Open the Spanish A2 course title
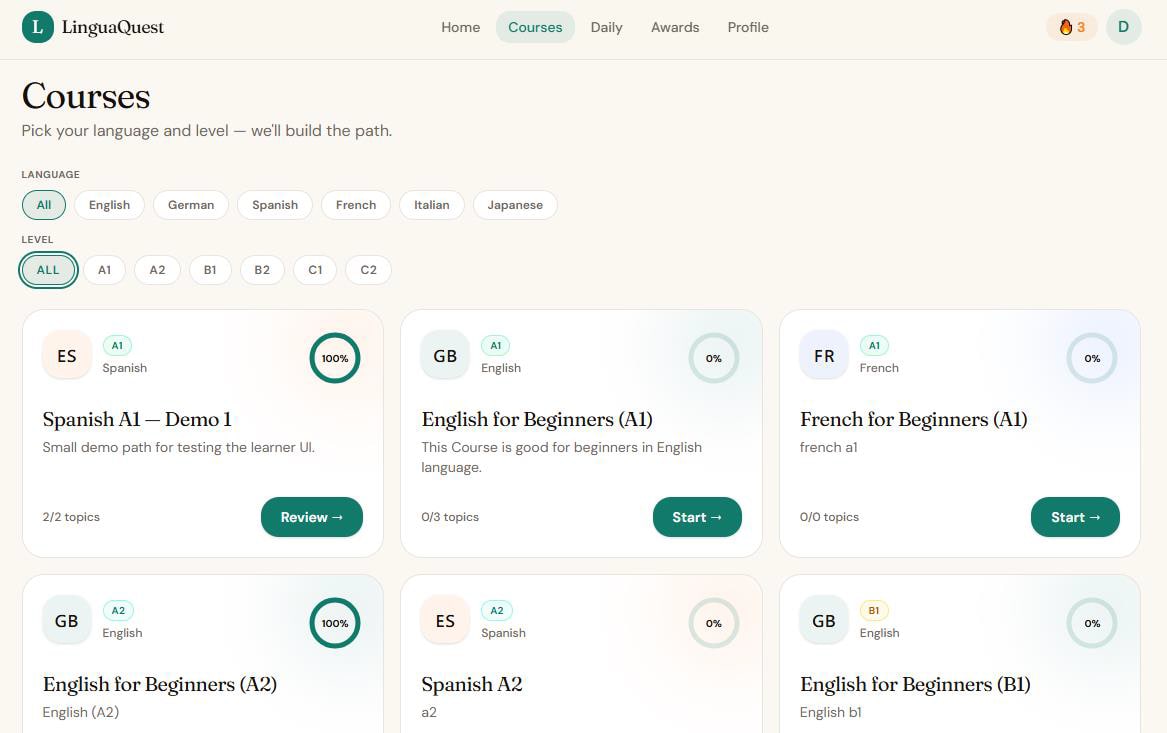 click(x=472, y=685)
